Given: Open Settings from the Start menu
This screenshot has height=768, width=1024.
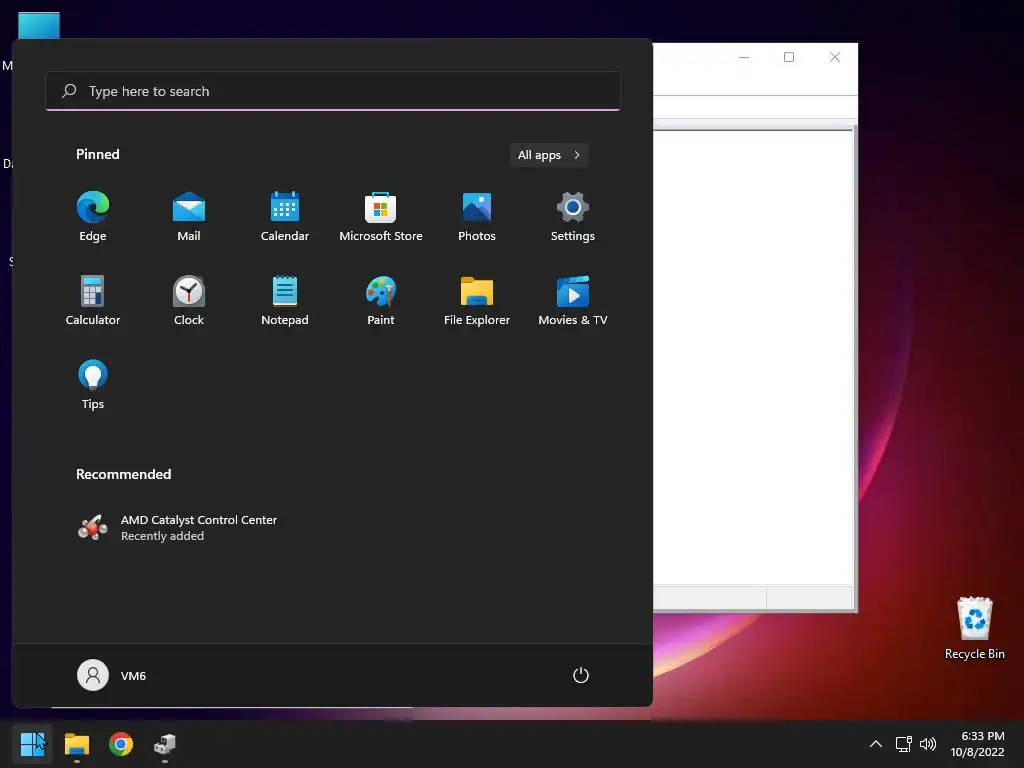Looking at the screenshot, I should tap(573, 217).
